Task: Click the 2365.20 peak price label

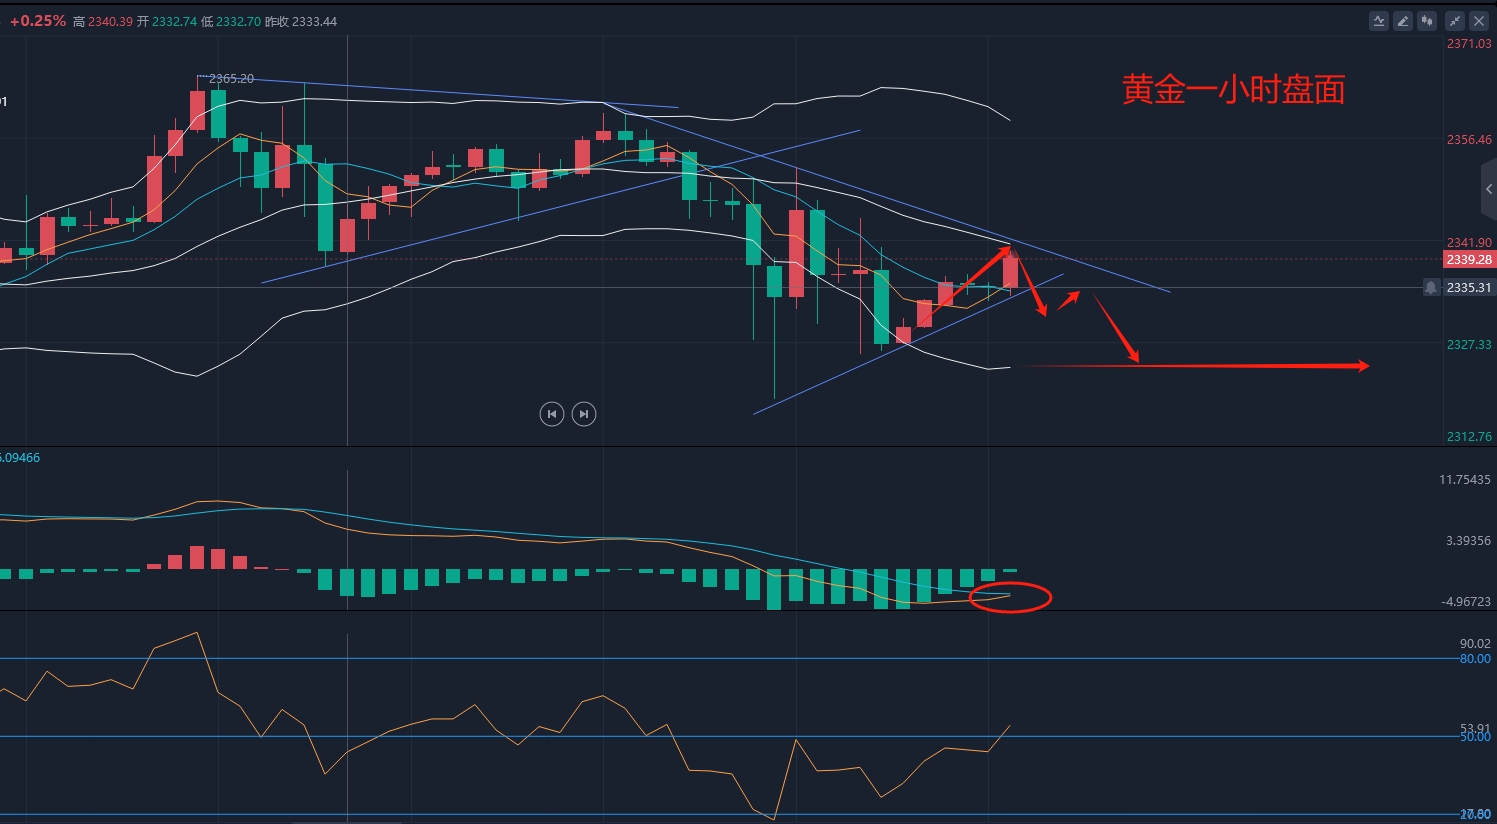Action: click(231, 79)
